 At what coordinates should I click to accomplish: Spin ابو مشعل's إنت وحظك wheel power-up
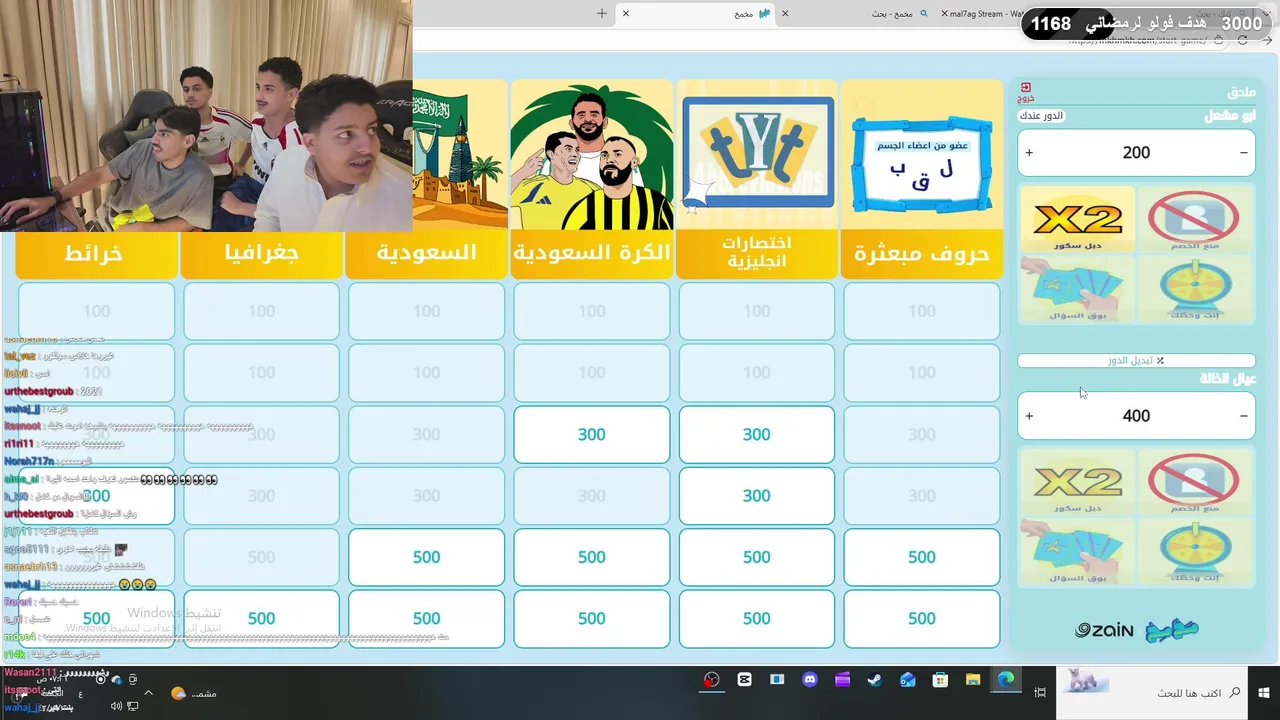point(1193,288)
